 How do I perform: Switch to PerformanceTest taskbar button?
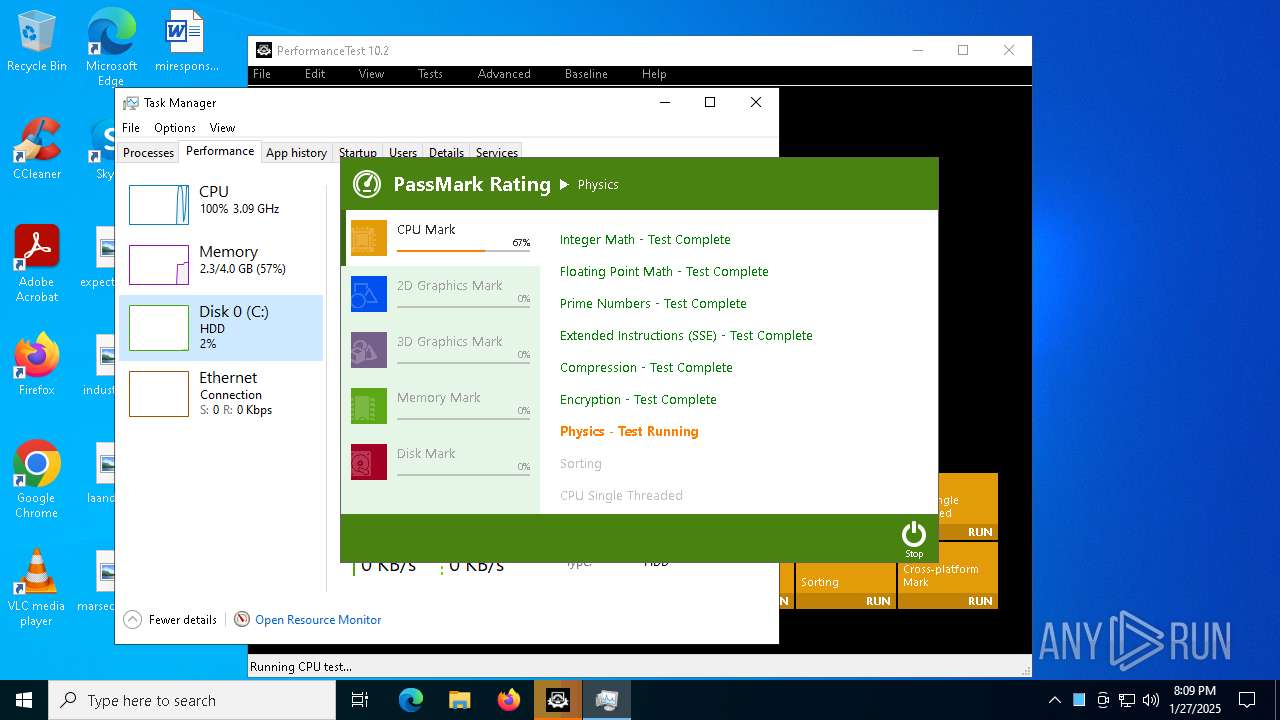click(557, 700)
